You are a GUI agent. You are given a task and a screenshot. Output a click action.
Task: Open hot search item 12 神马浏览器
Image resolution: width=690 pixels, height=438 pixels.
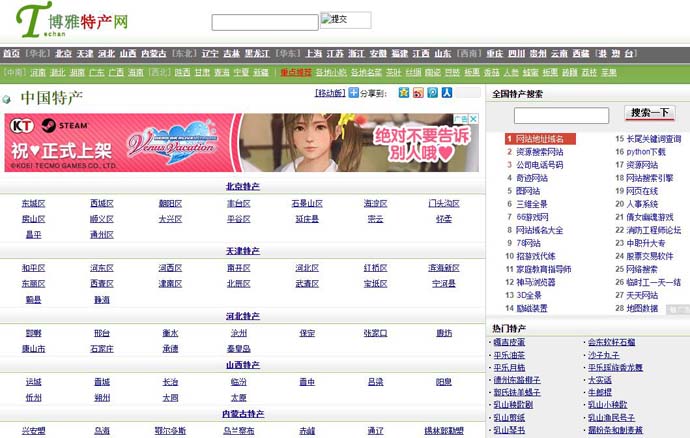click(x=536, y=282)
